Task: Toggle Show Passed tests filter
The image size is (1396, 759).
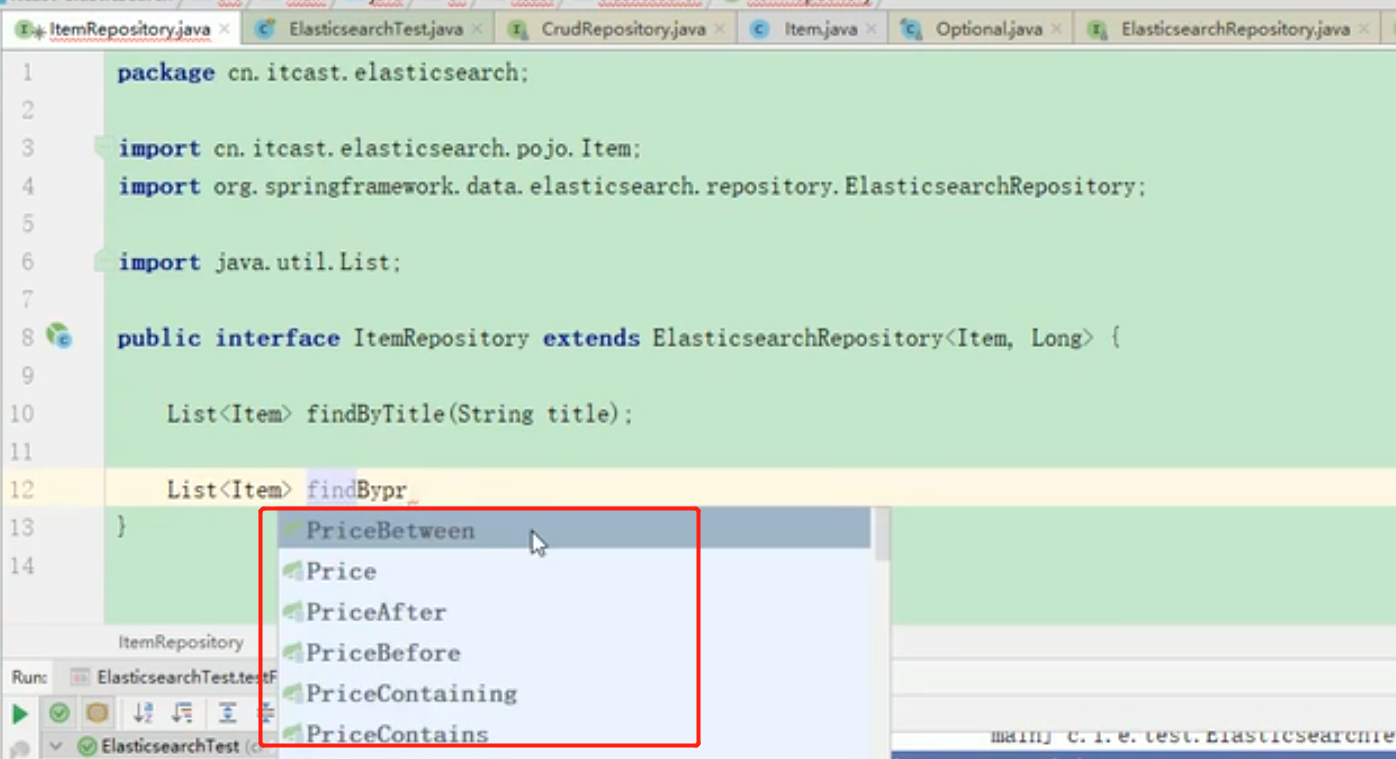Action: point(59,713)
